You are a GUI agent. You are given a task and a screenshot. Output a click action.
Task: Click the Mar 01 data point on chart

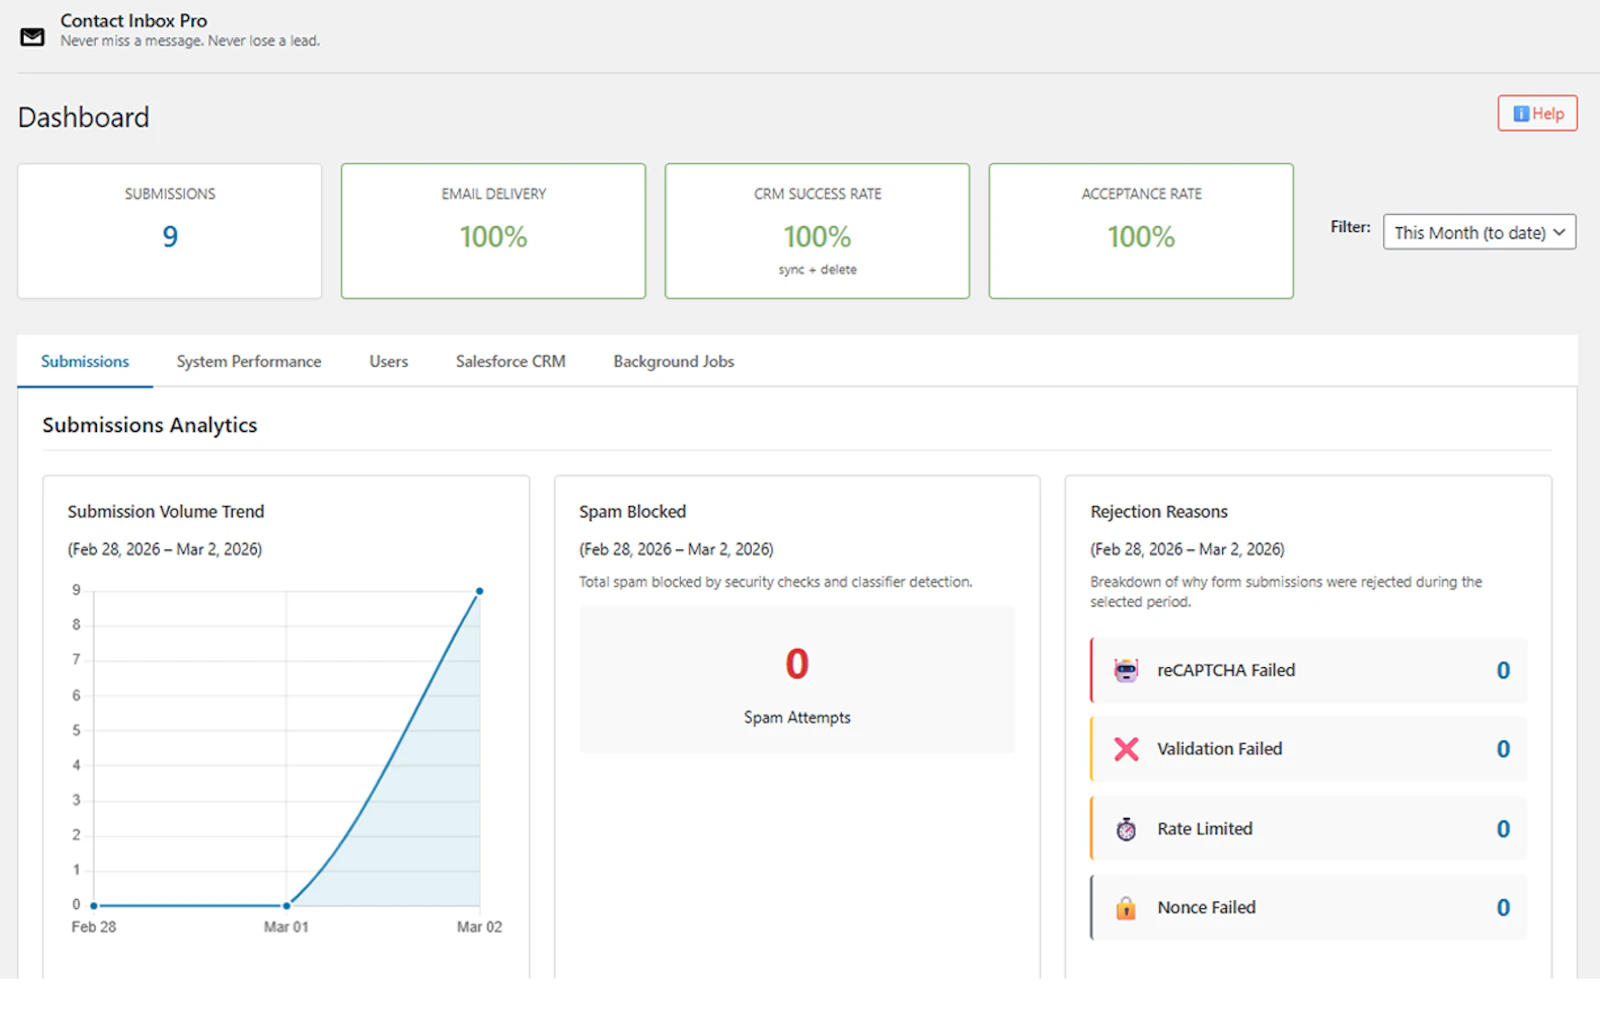click(287, 906)
